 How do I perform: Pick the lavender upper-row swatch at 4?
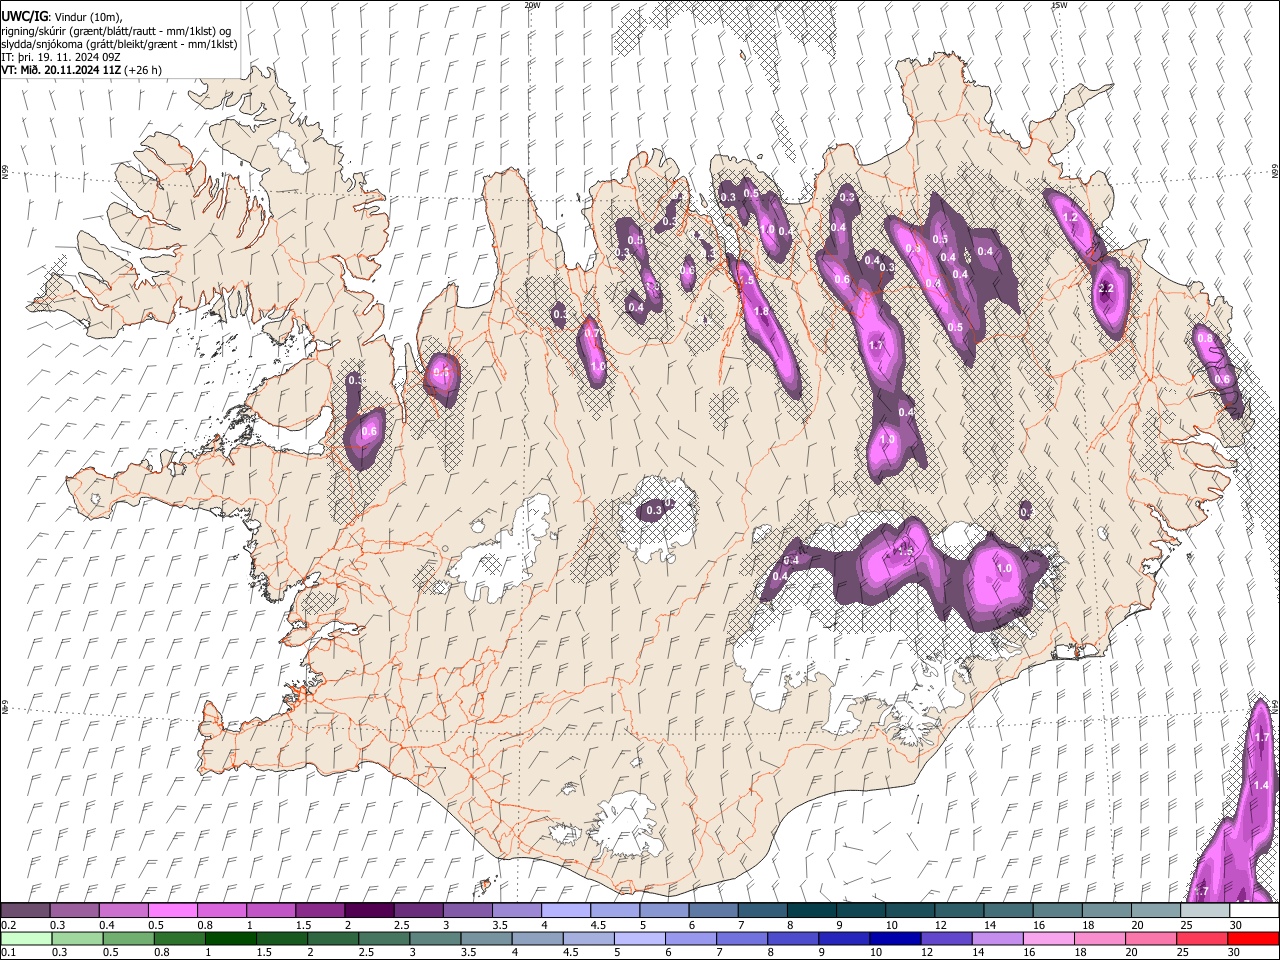(566, 910)
